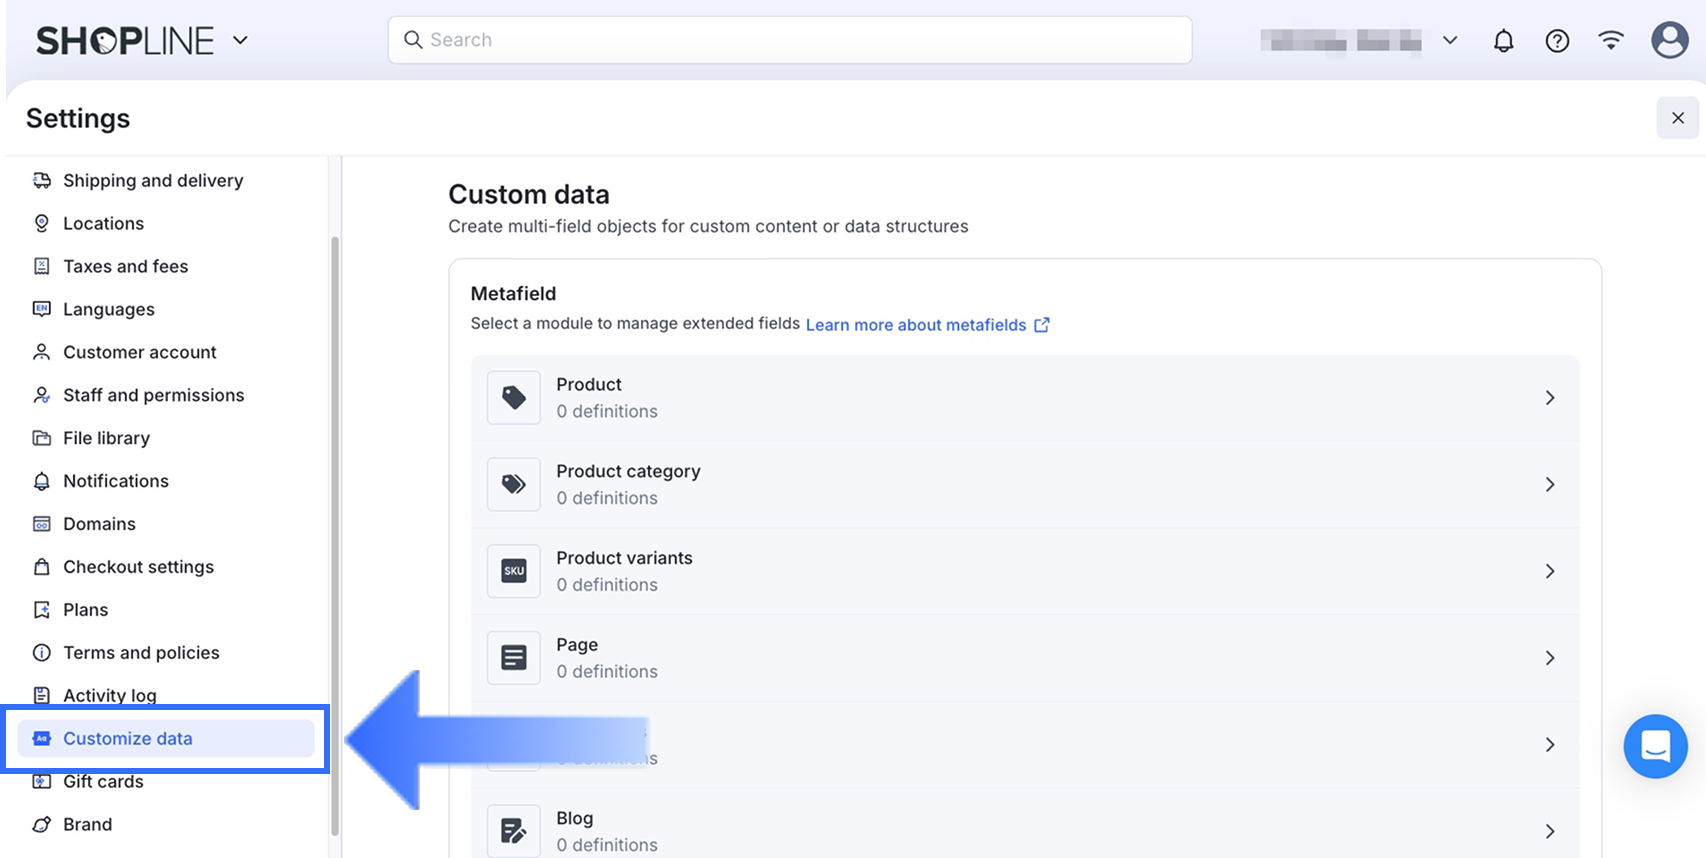
Task: Expand the Product category row chevron
Action: click(1550, 485)
